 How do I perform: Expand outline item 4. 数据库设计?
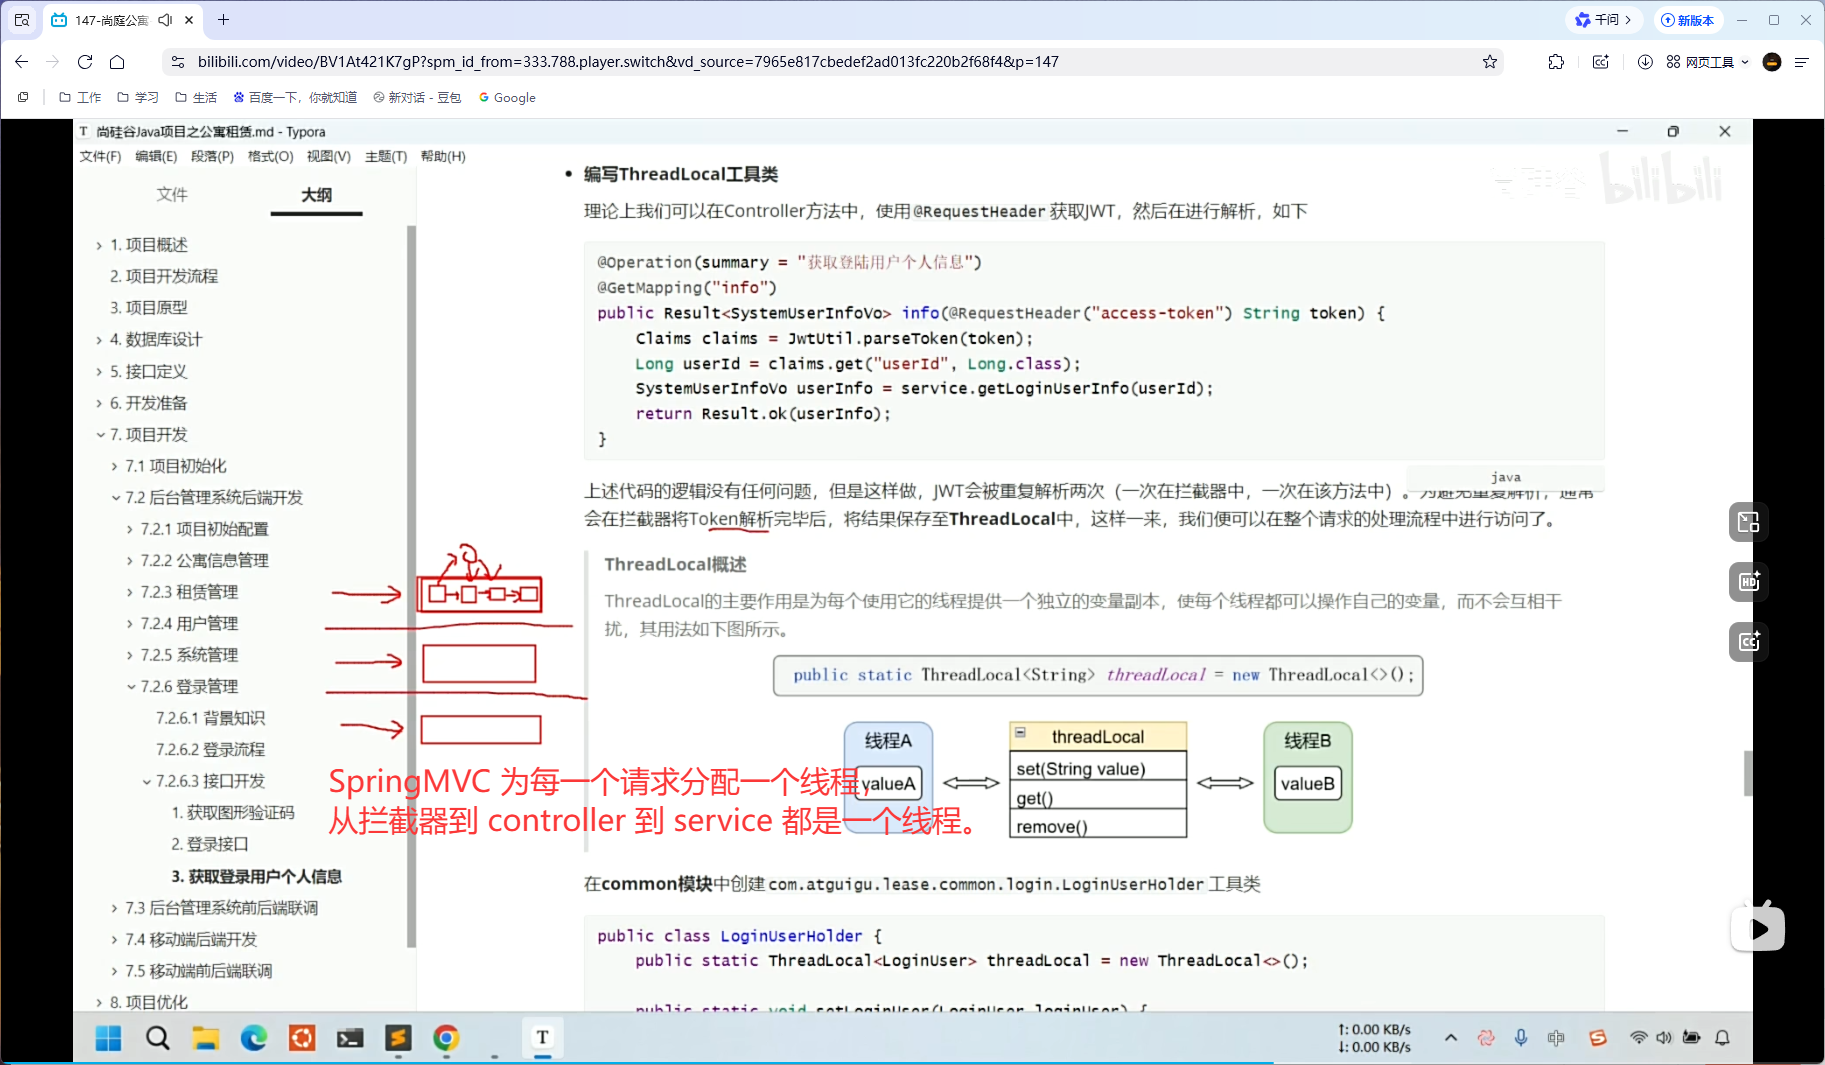99,340
